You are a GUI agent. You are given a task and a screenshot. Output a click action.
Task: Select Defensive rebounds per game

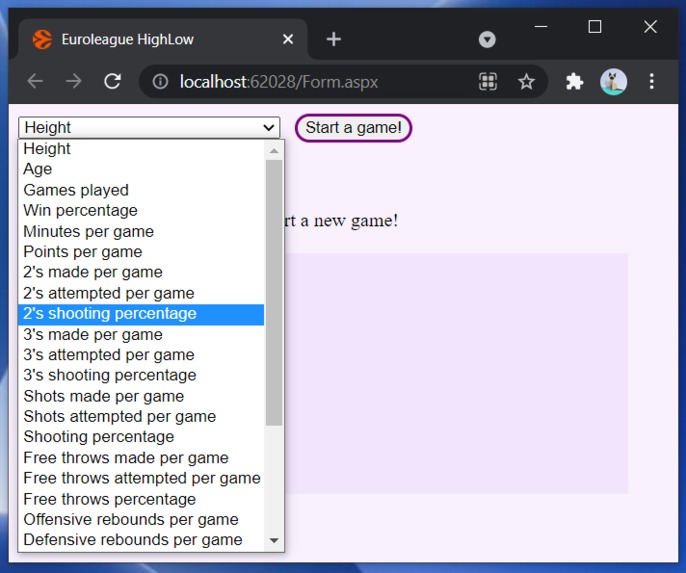(x=141, y=540)
